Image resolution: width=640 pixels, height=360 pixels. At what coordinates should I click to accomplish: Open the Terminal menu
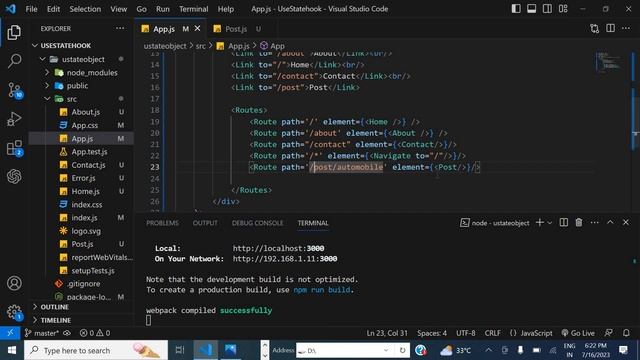(193, 9)
